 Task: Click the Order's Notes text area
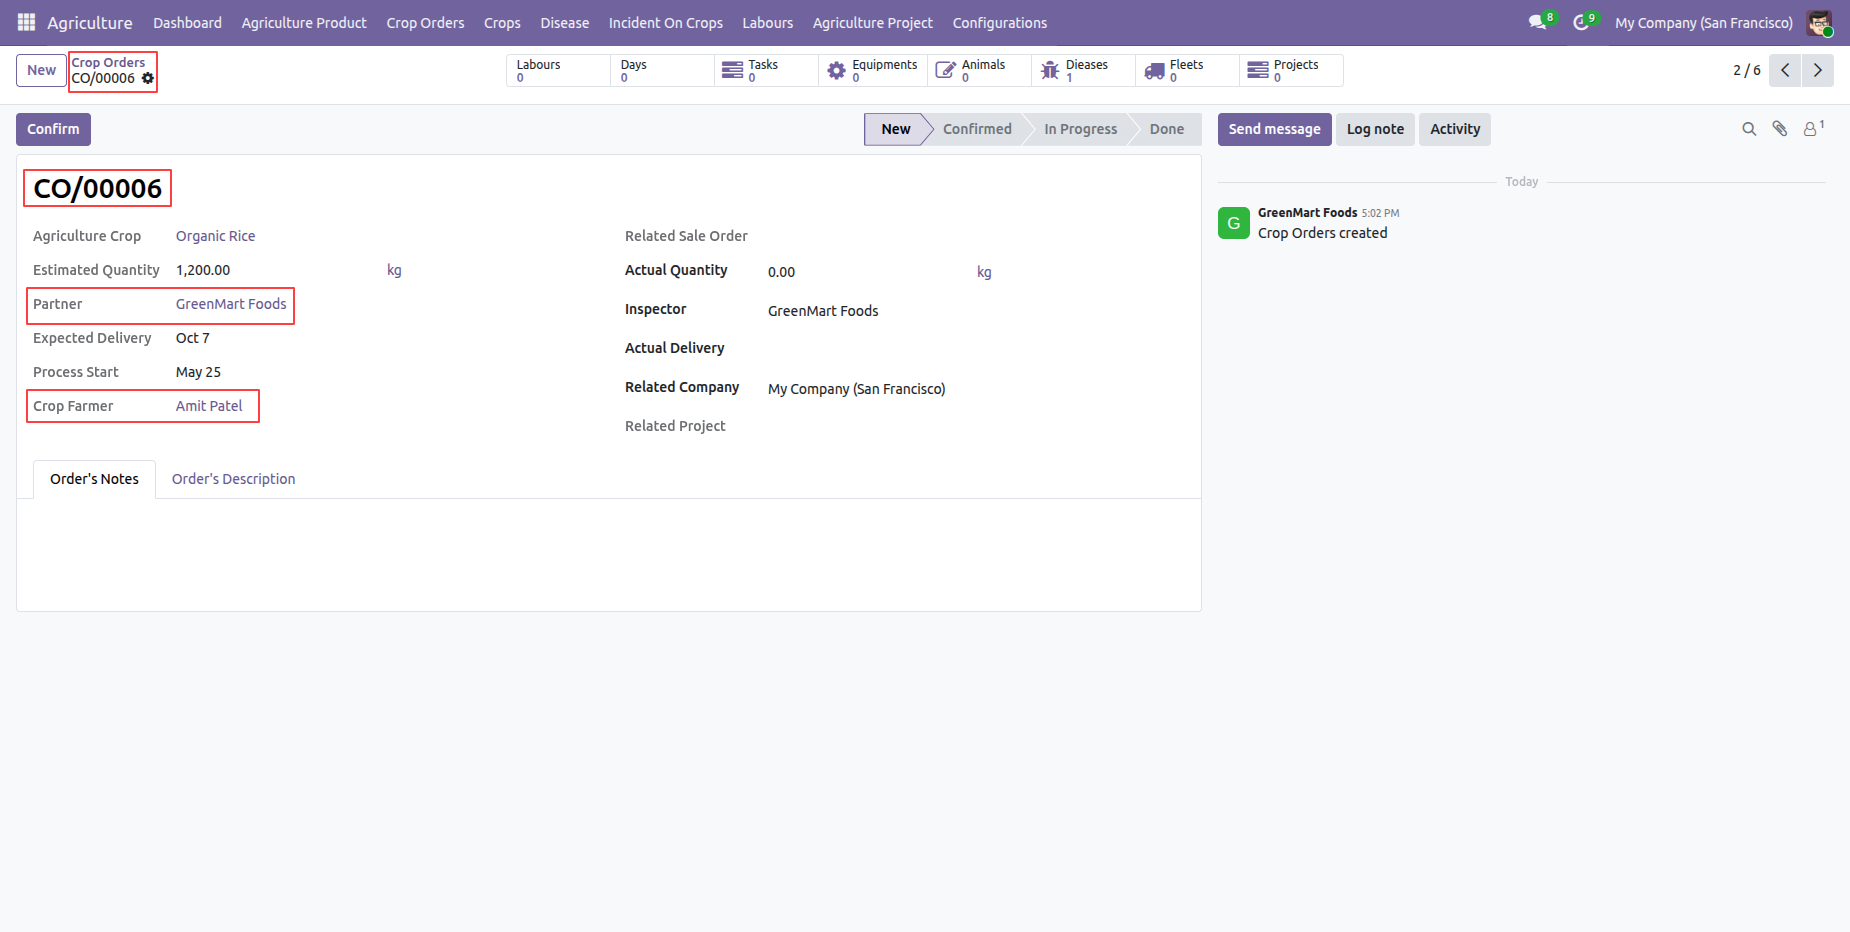(x=609, y=554)
